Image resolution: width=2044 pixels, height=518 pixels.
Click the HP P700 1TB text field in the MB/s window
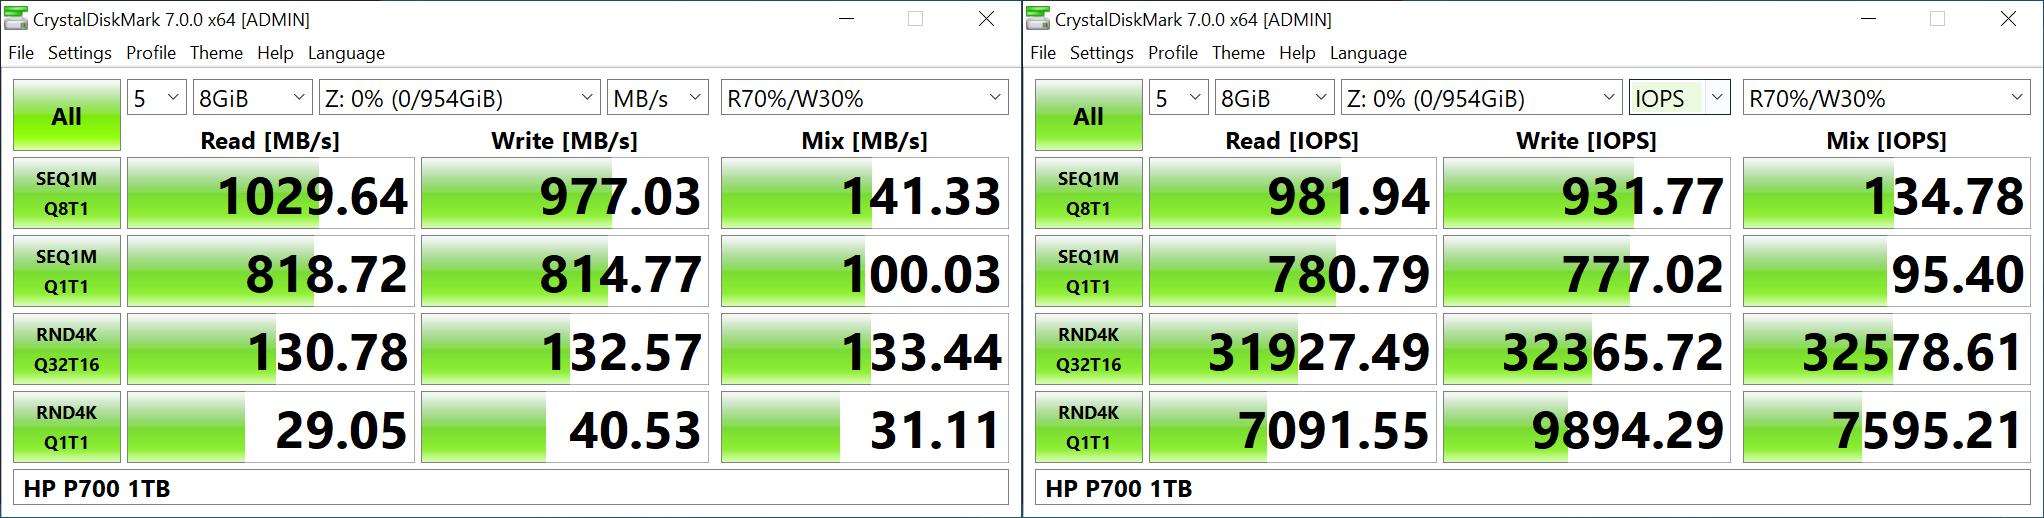[510, 489]
